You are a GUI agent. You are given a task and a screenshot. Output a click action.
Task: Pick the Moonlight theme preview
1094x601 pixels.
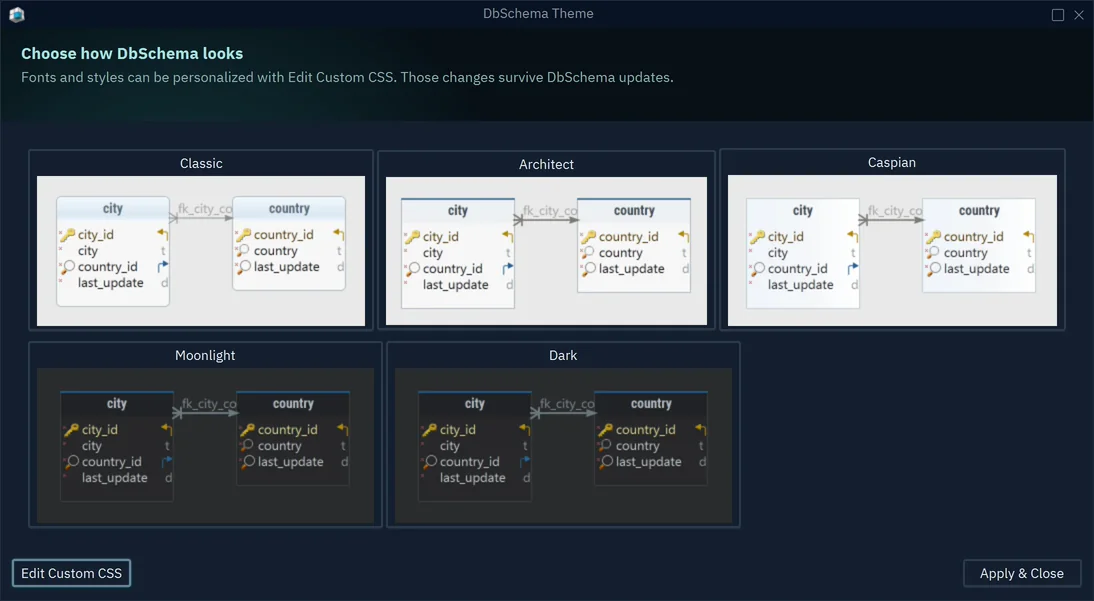205,446
